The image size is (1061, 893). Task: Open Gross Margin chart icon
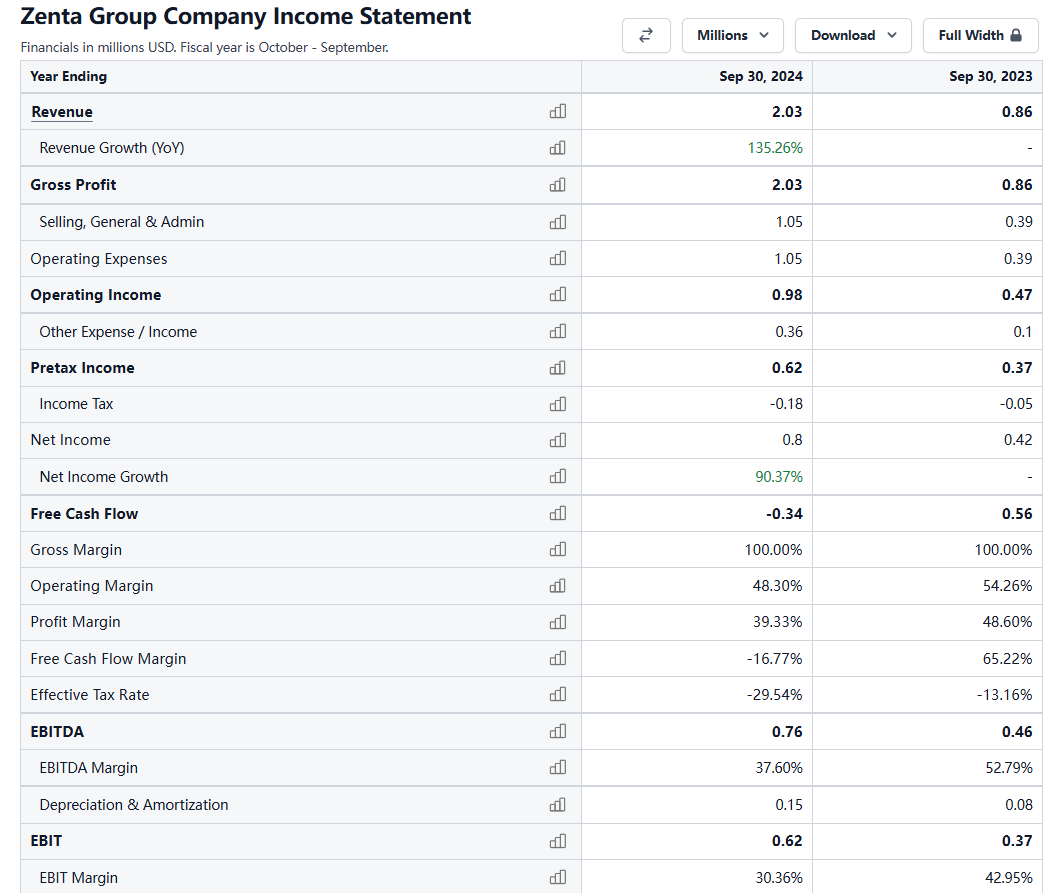tap(558, 549)
